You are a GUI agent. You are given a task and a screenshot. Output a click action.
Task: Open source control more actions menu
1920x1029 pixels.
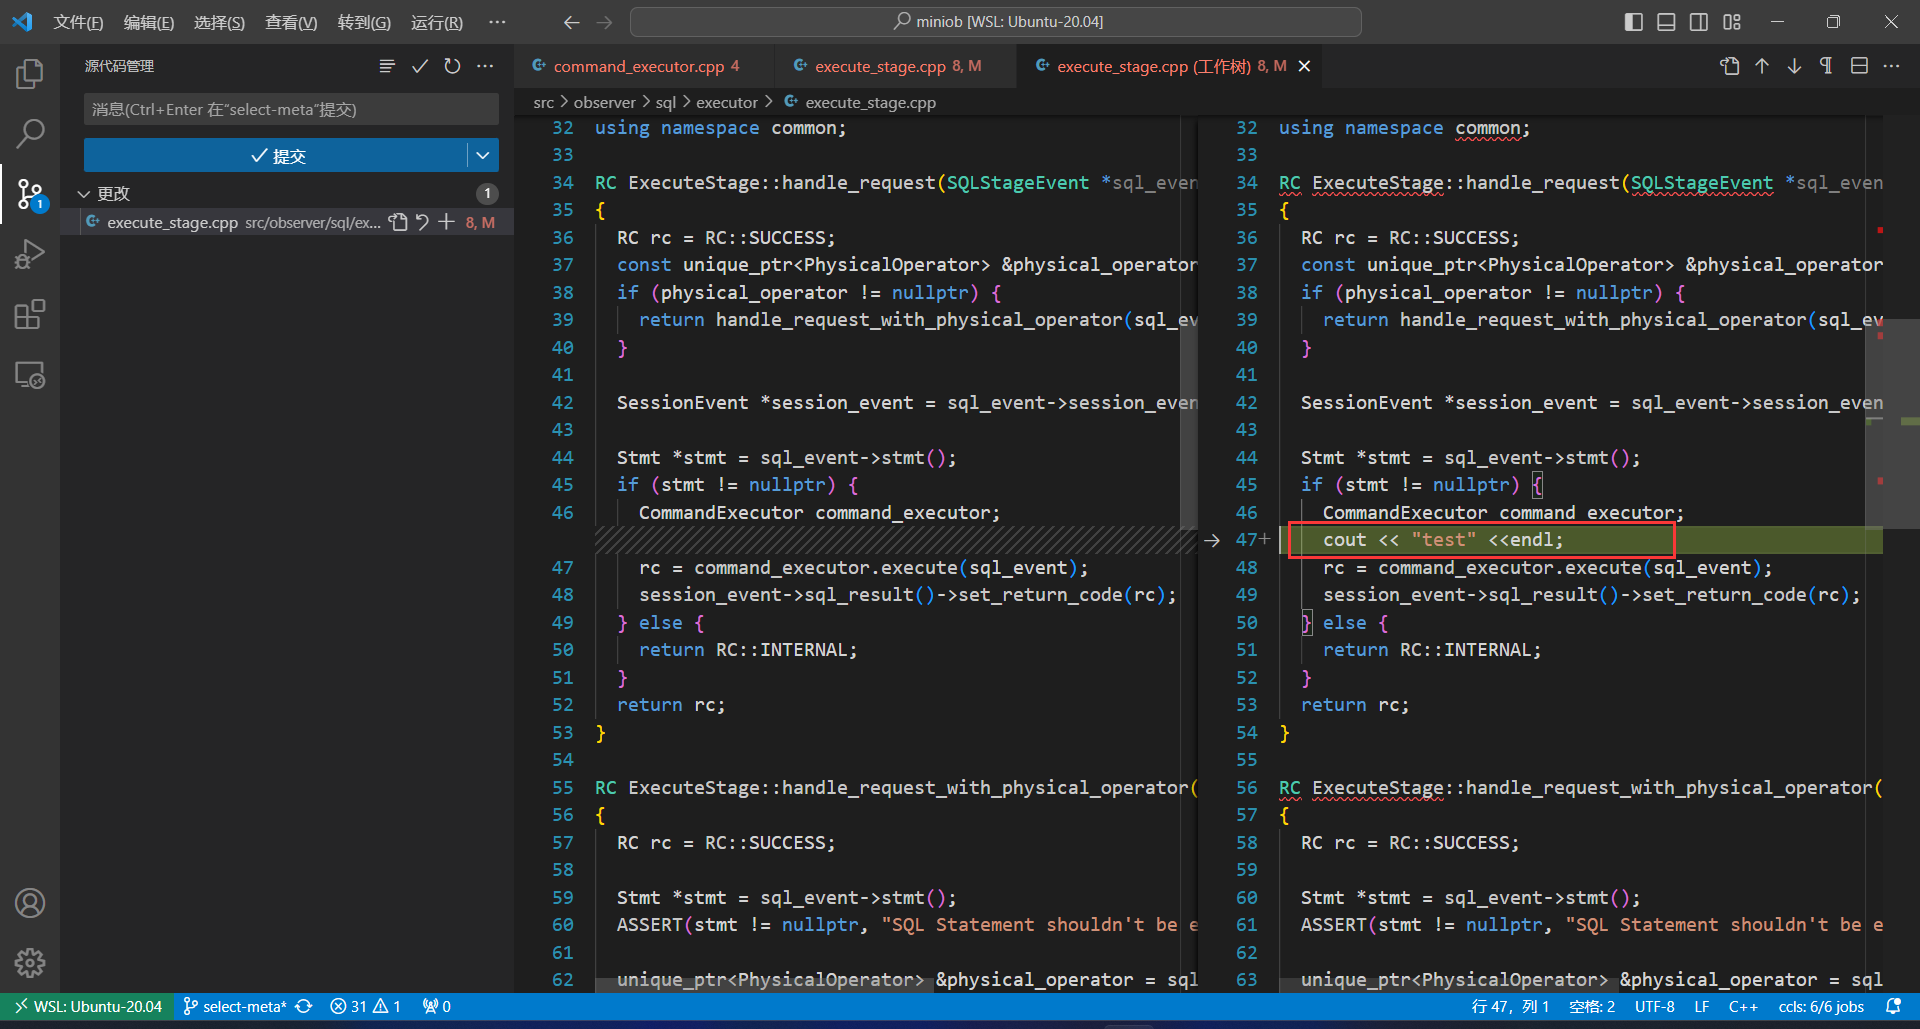(x=485, y=66)
